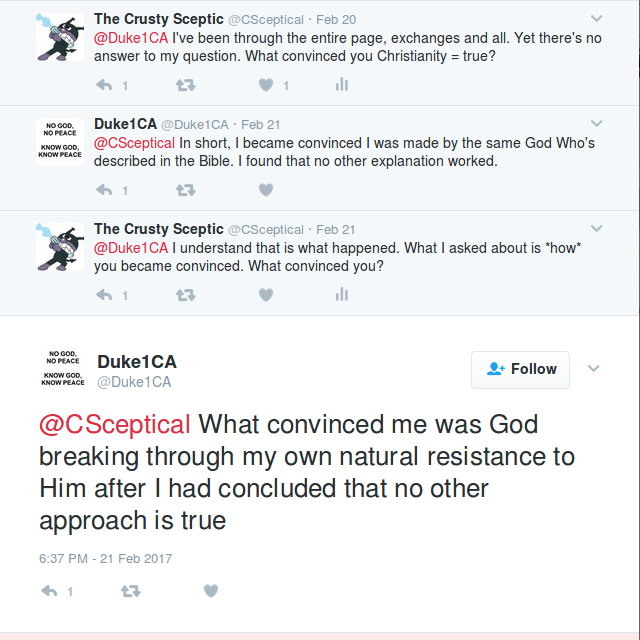
Task: Reply to the main Duke1CA tweet
Action: click(49, 591)
